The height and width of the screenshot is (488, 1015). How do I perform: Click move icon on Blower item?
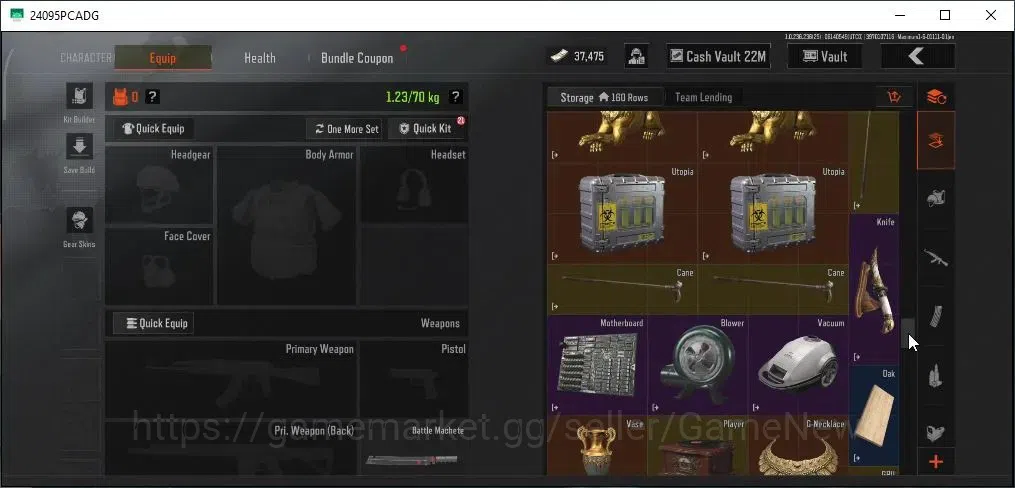(x=655, y=407)
